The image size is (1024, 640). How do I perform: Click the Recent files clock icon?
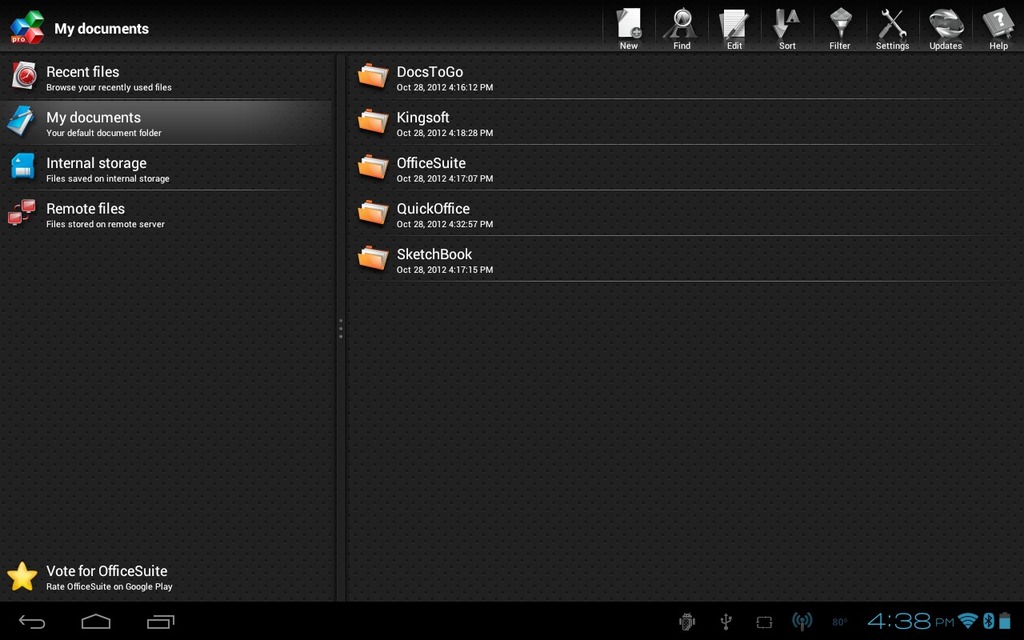pyautogui.click(x=24, y=76)
